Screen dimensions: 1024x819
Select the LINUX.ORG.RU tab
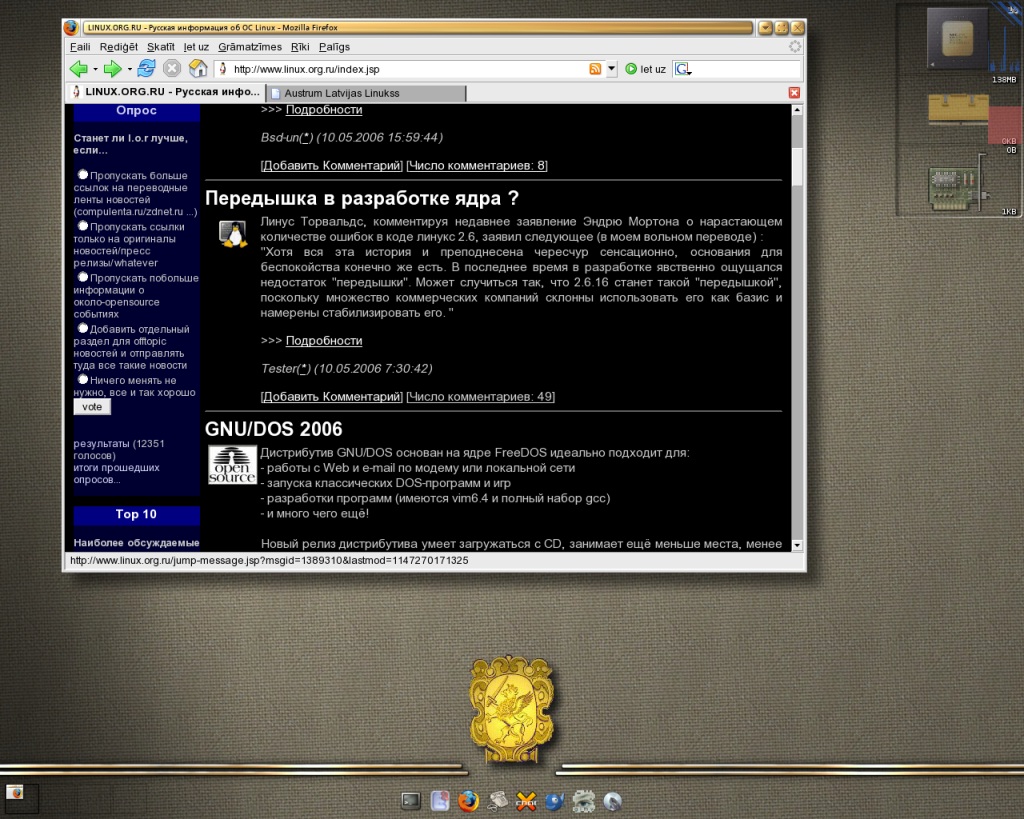click(x=166, y=92)
